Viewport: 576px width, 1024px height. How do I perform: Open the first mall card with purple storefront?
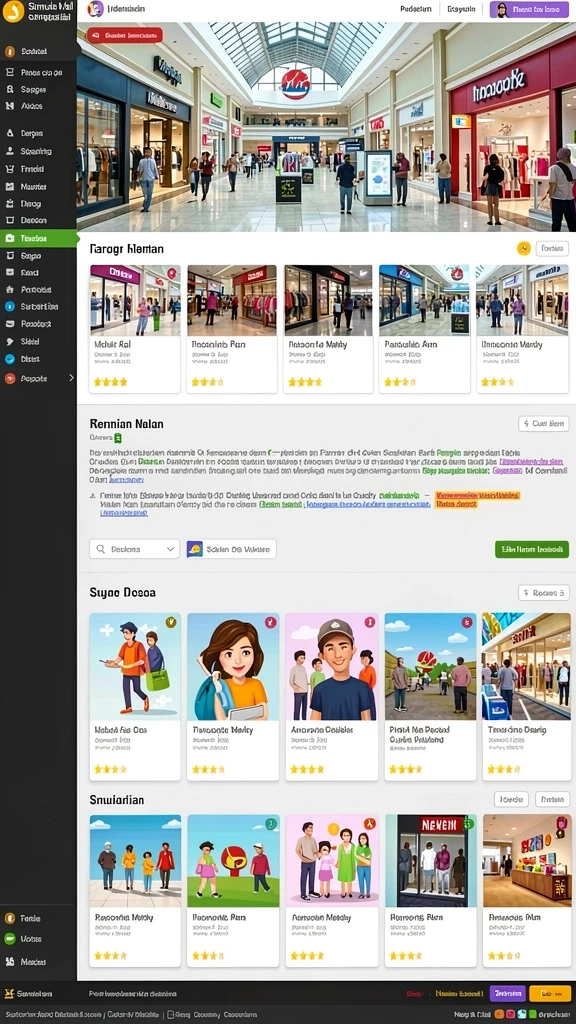coord(134,328)
